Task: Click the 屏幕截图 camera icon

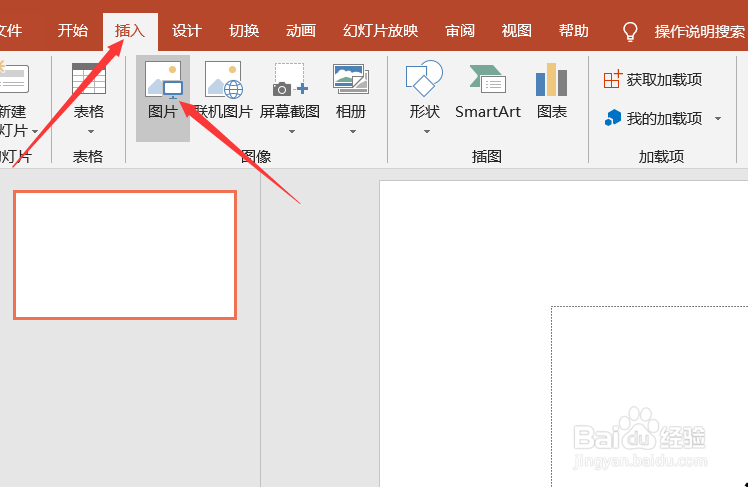Action: 290,79
